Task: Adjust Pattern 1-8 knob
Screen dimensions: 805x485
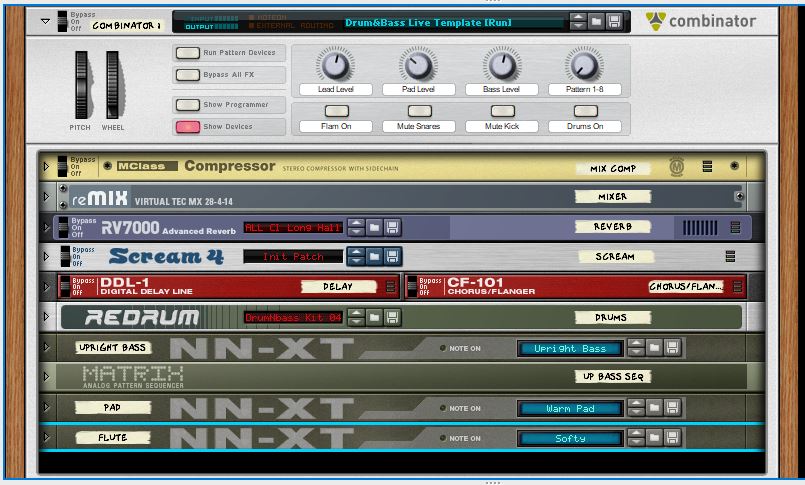Action: click(x=584, y=66)
